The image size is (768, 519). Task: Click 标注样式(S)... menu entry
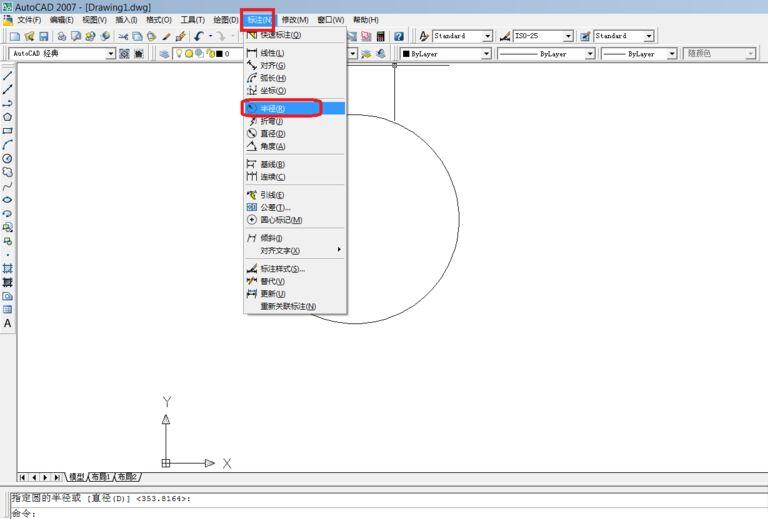coord(282,269)
